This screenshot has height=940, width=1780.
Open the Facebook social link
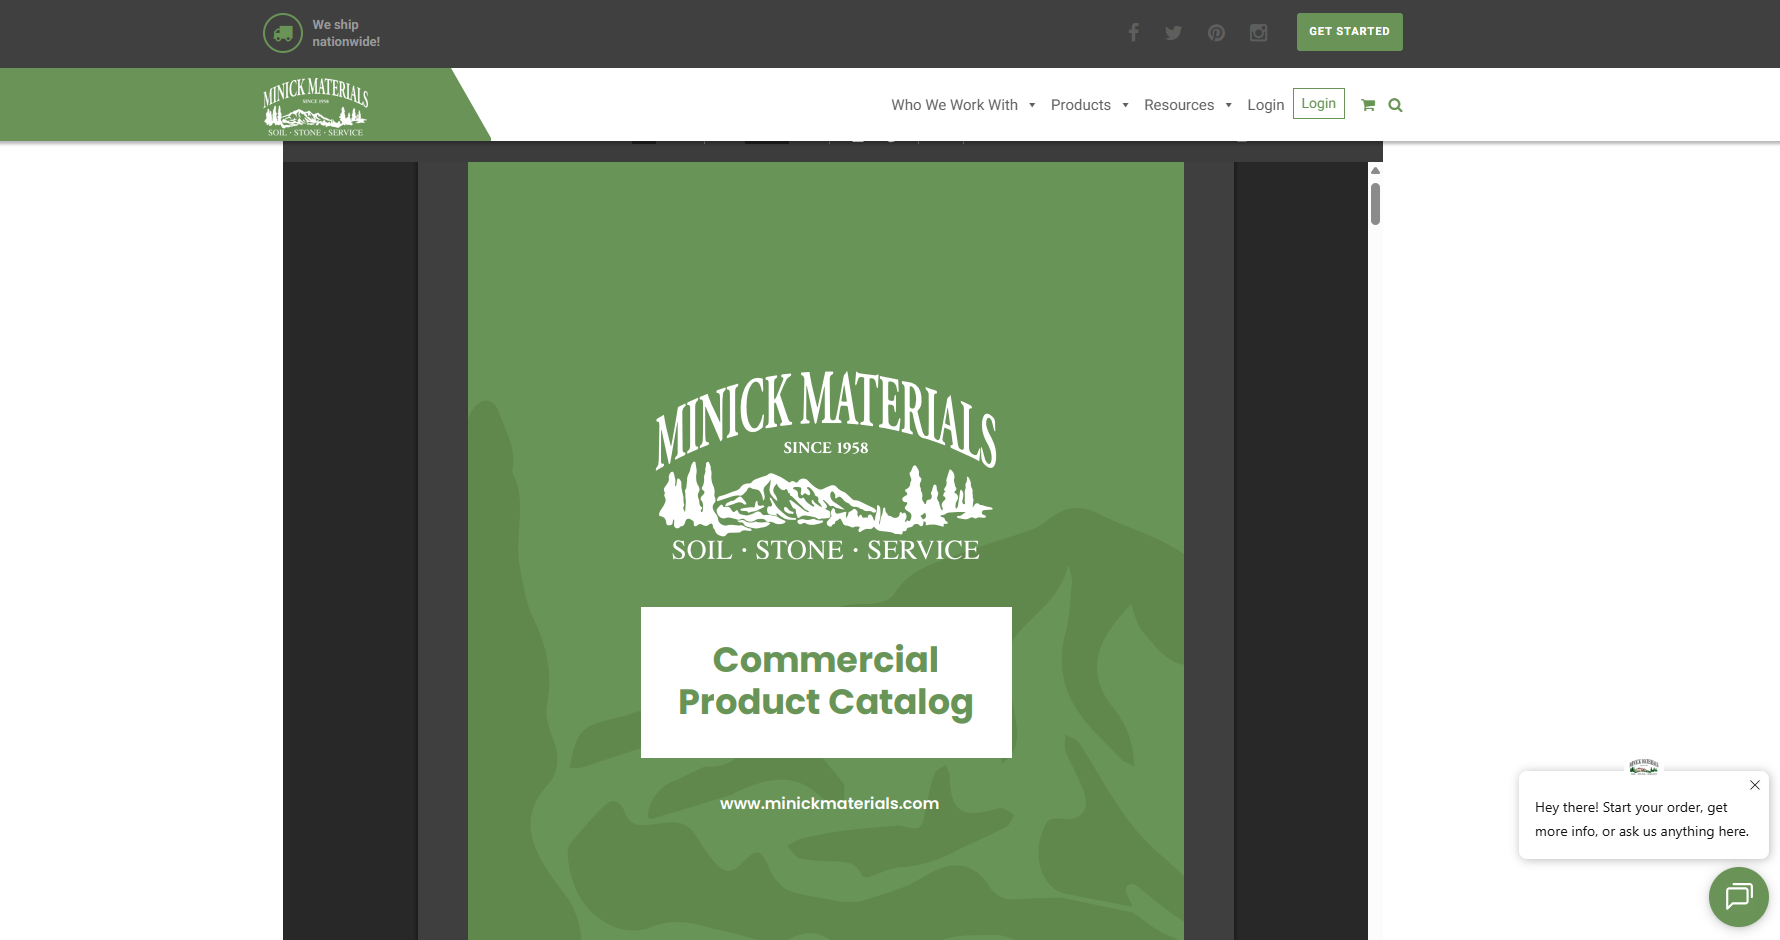click(1133, 33)
